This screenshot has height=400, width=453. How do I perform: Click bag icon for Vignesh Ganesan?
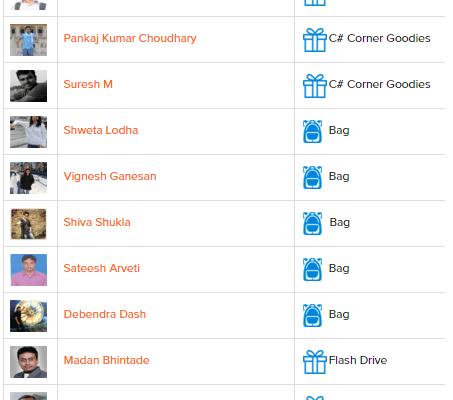(x=312, y=178)
